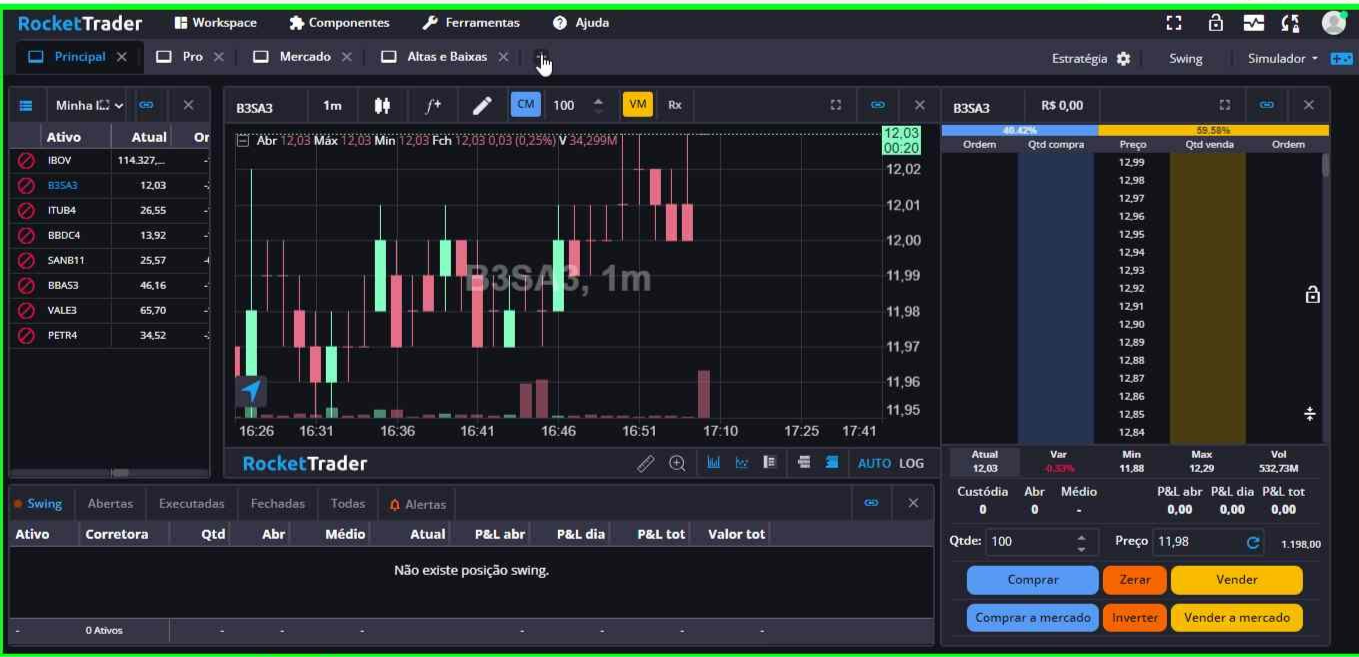
Task: Click the Comprar buy button
Action: click(x=1033, y=580)
